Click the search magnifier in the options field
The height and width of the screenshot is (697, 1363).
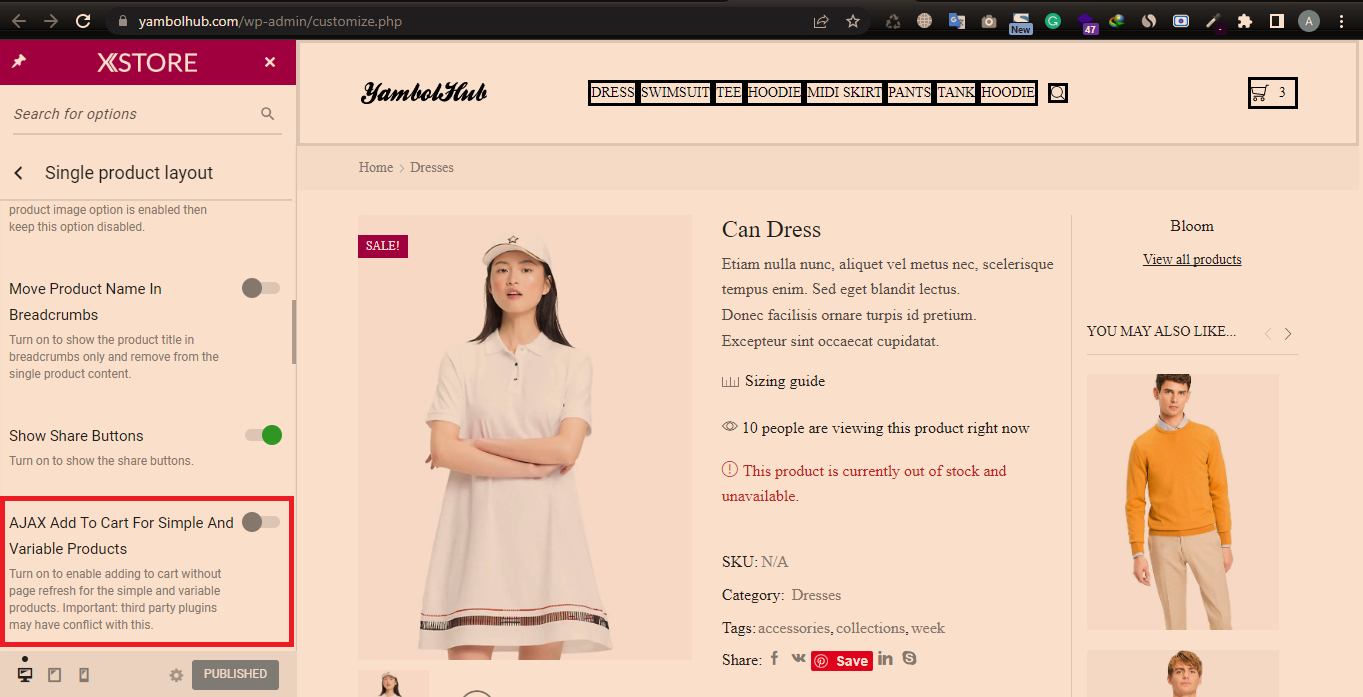coord(267,114)
